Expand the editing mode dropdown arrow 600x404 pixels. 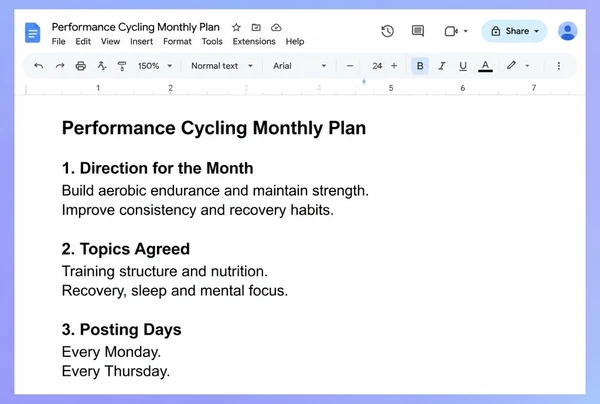point(527,66)
